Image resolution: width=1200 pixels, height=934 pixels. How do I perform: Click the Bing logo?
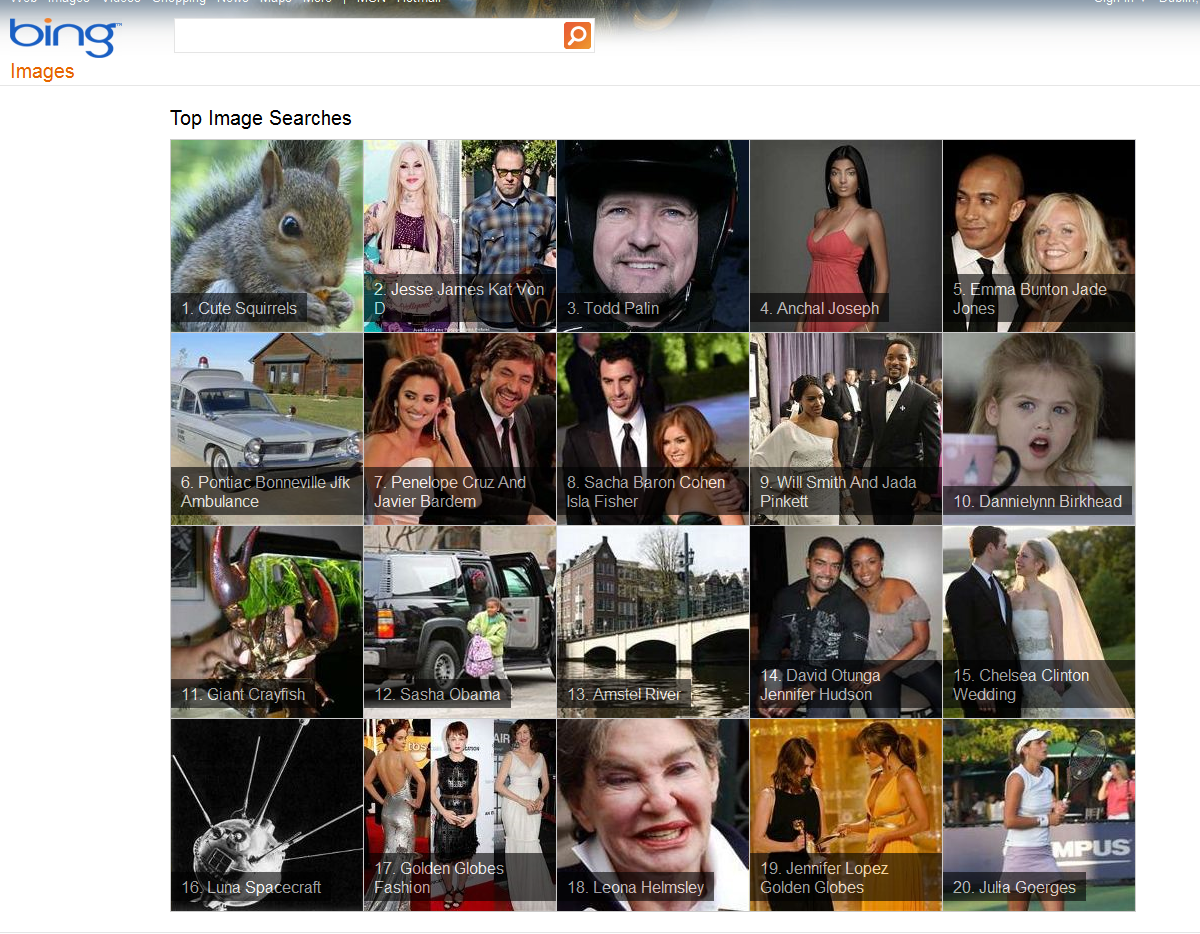(65, 38)
